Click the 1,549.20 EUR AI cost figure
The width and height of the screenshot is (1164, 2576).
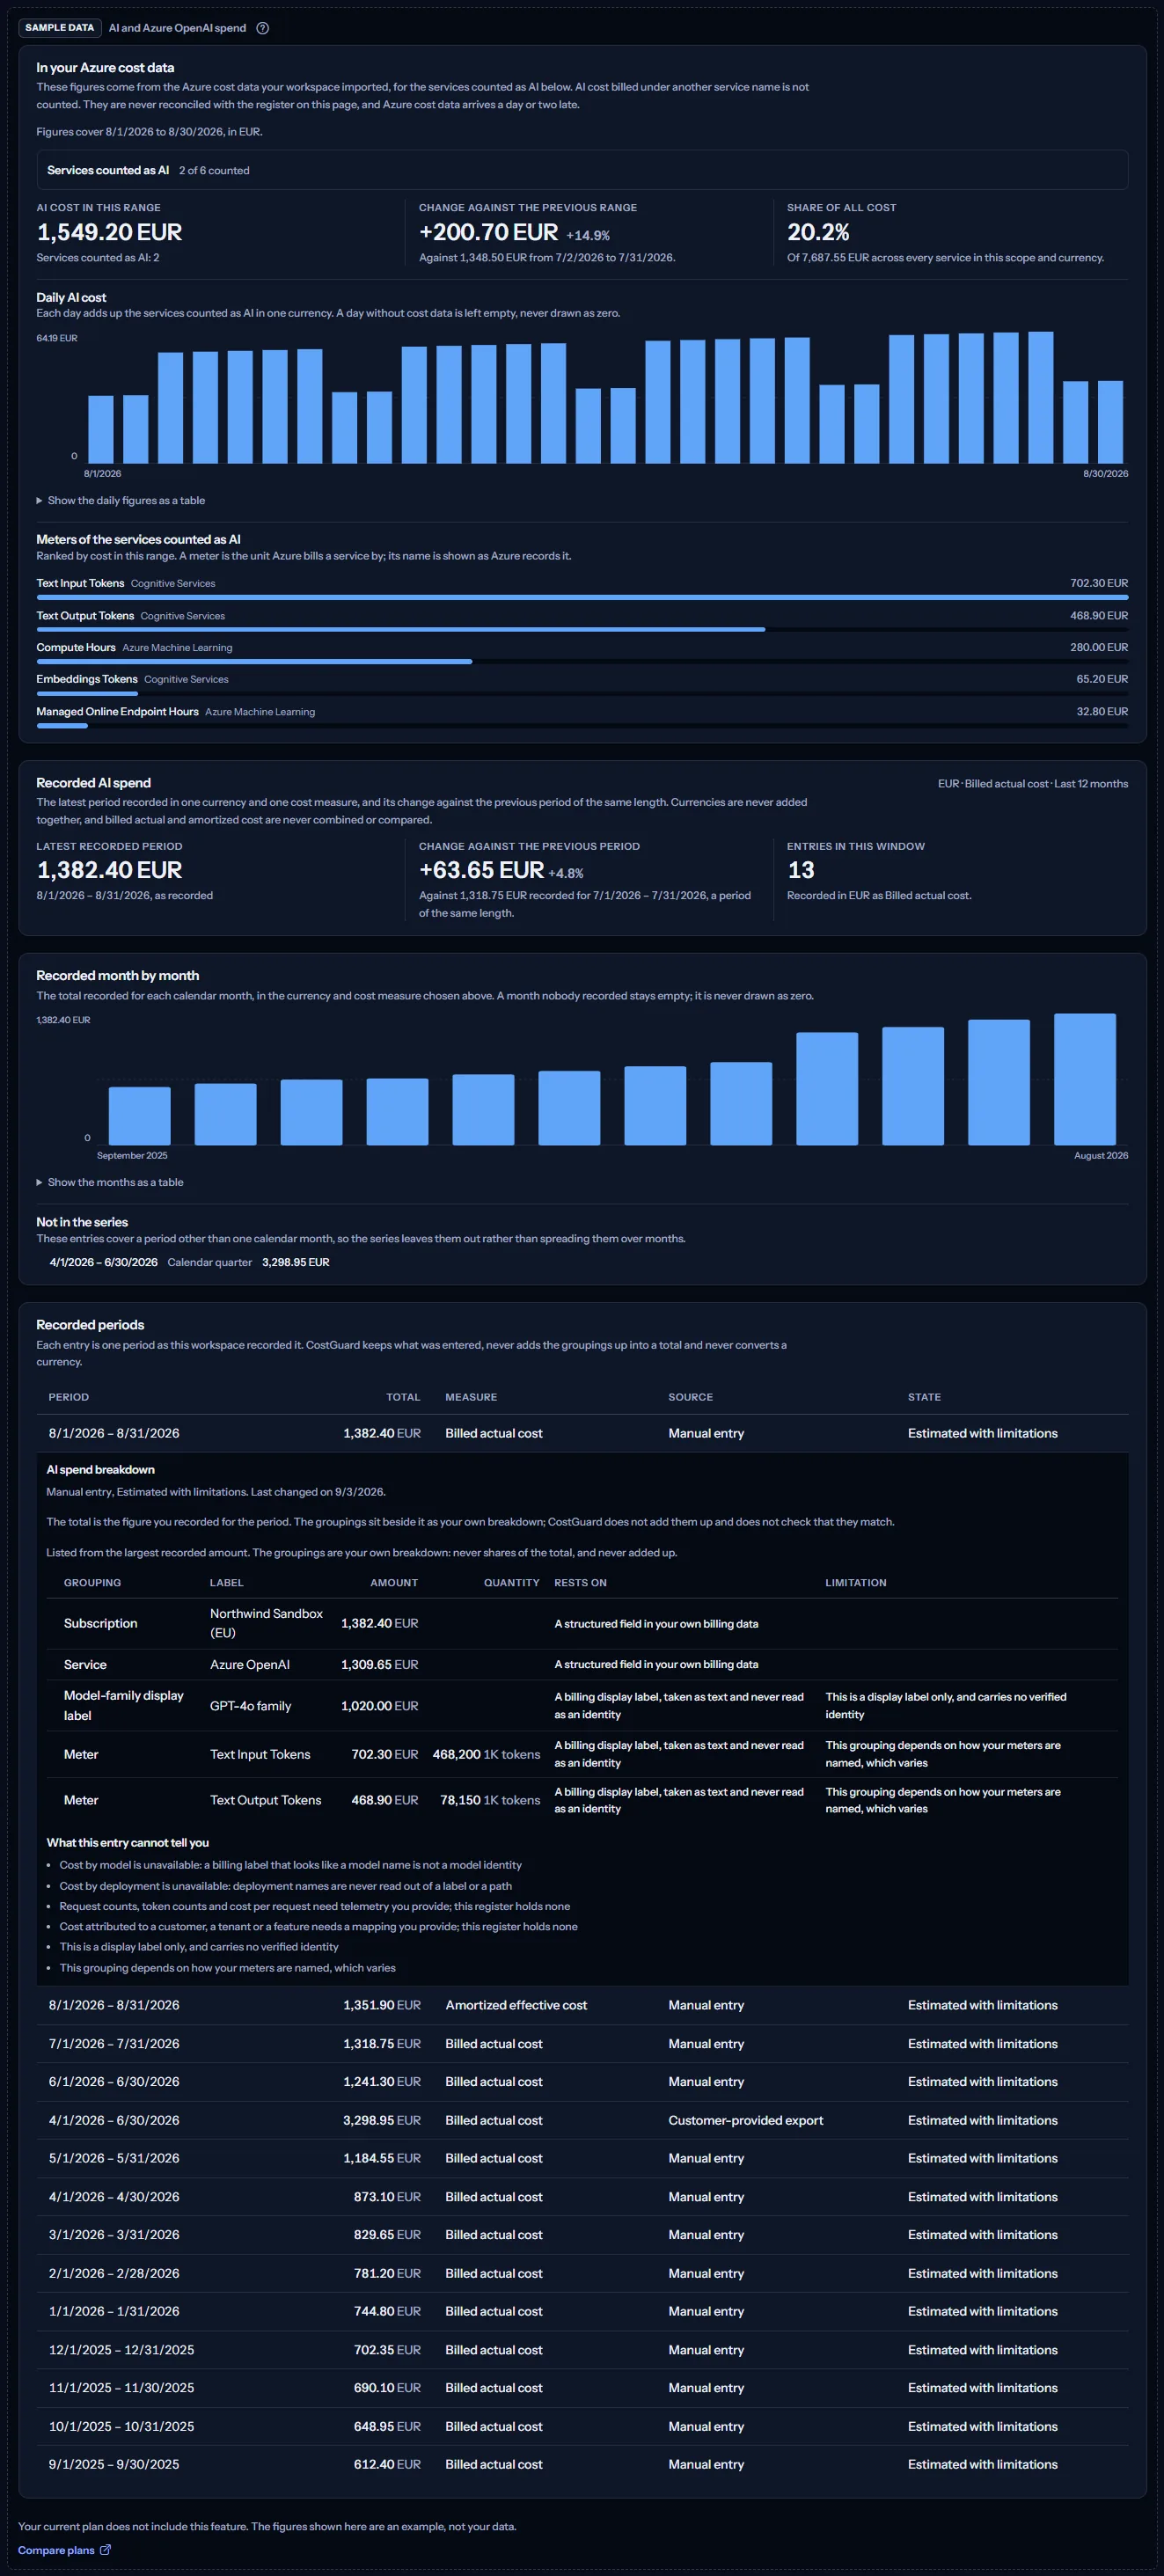pos(109,232)
